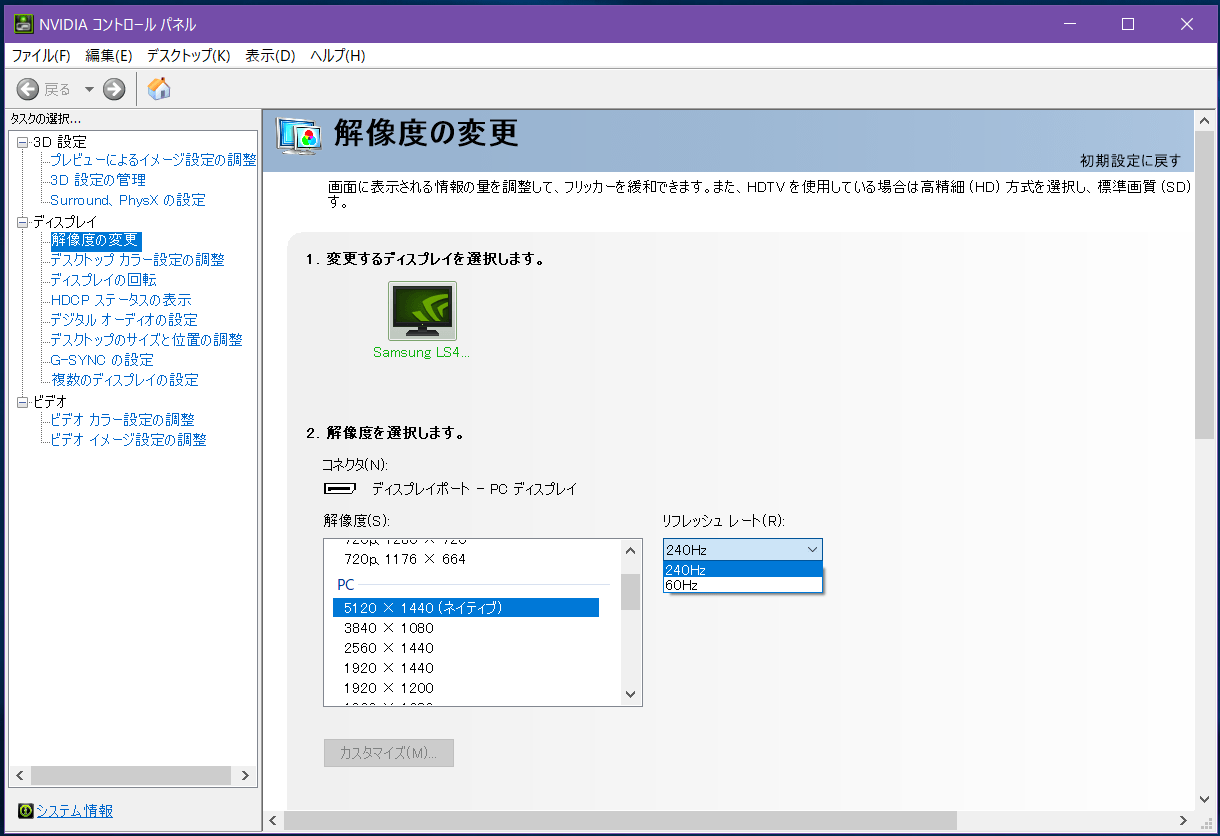This screenshot has height=836, width=1220.
Task: Open デジタル オーディオの設定
Action: click(124, 320)
